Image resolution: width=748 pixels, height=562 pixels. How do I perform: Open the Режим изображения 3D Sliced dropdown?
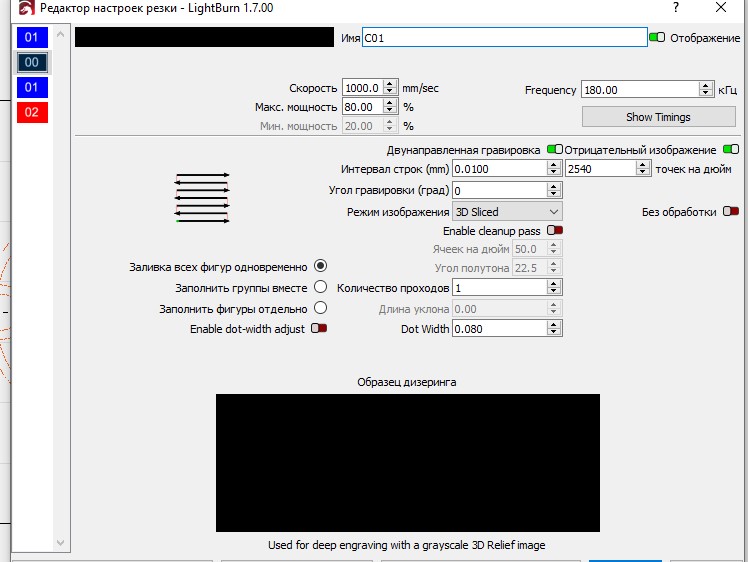(507, 212)
